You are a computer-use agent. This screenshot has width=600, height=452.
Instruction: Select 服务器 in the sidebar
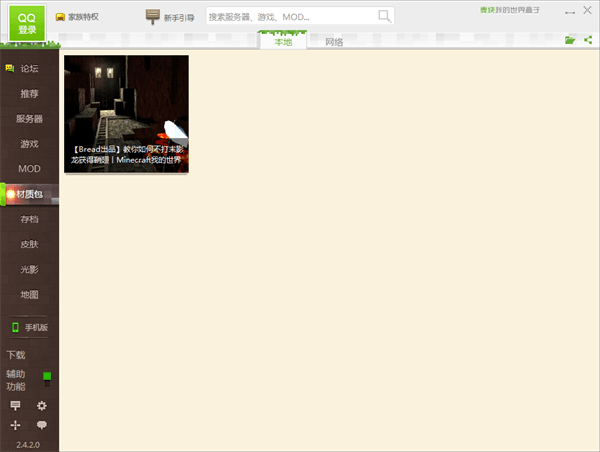click(29, 118)
